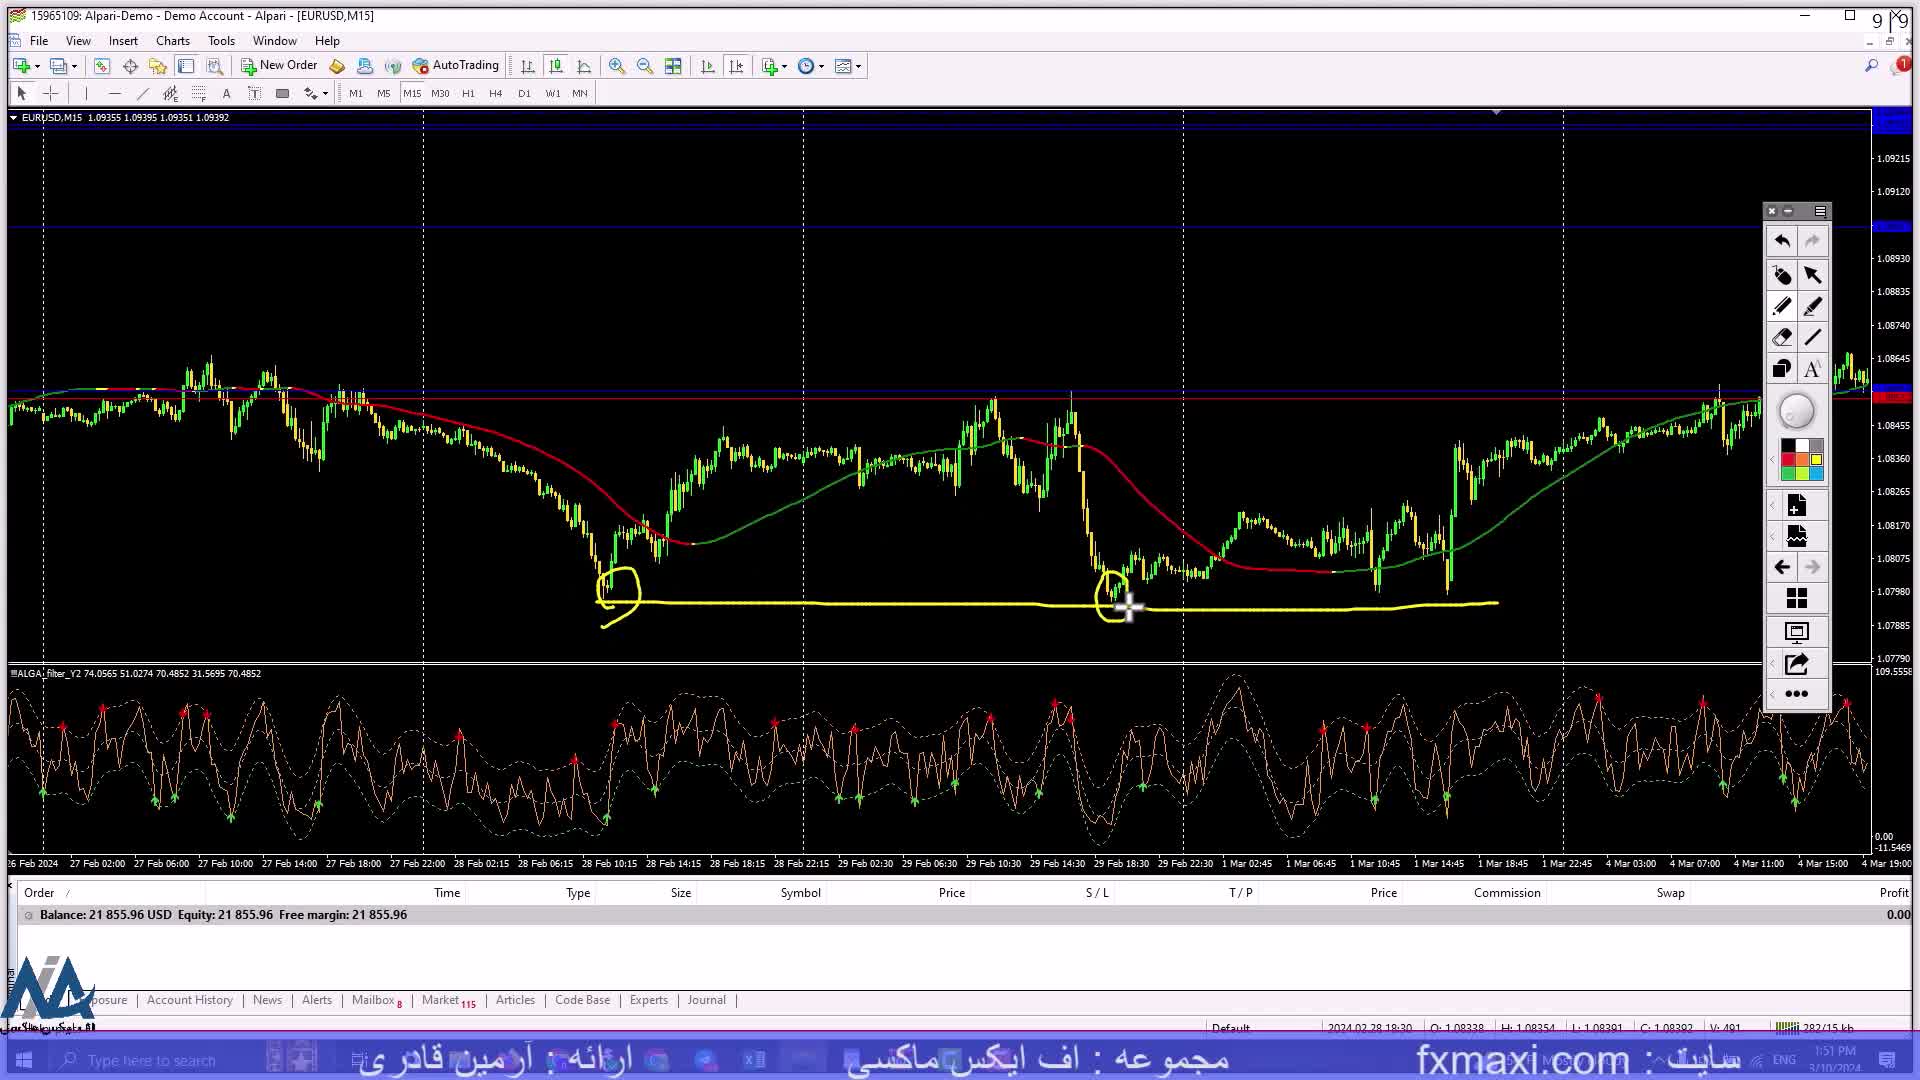Pick the highlighter tool in annotation panel
Screen dimensions: 1920x1080
pos(1812,307)
